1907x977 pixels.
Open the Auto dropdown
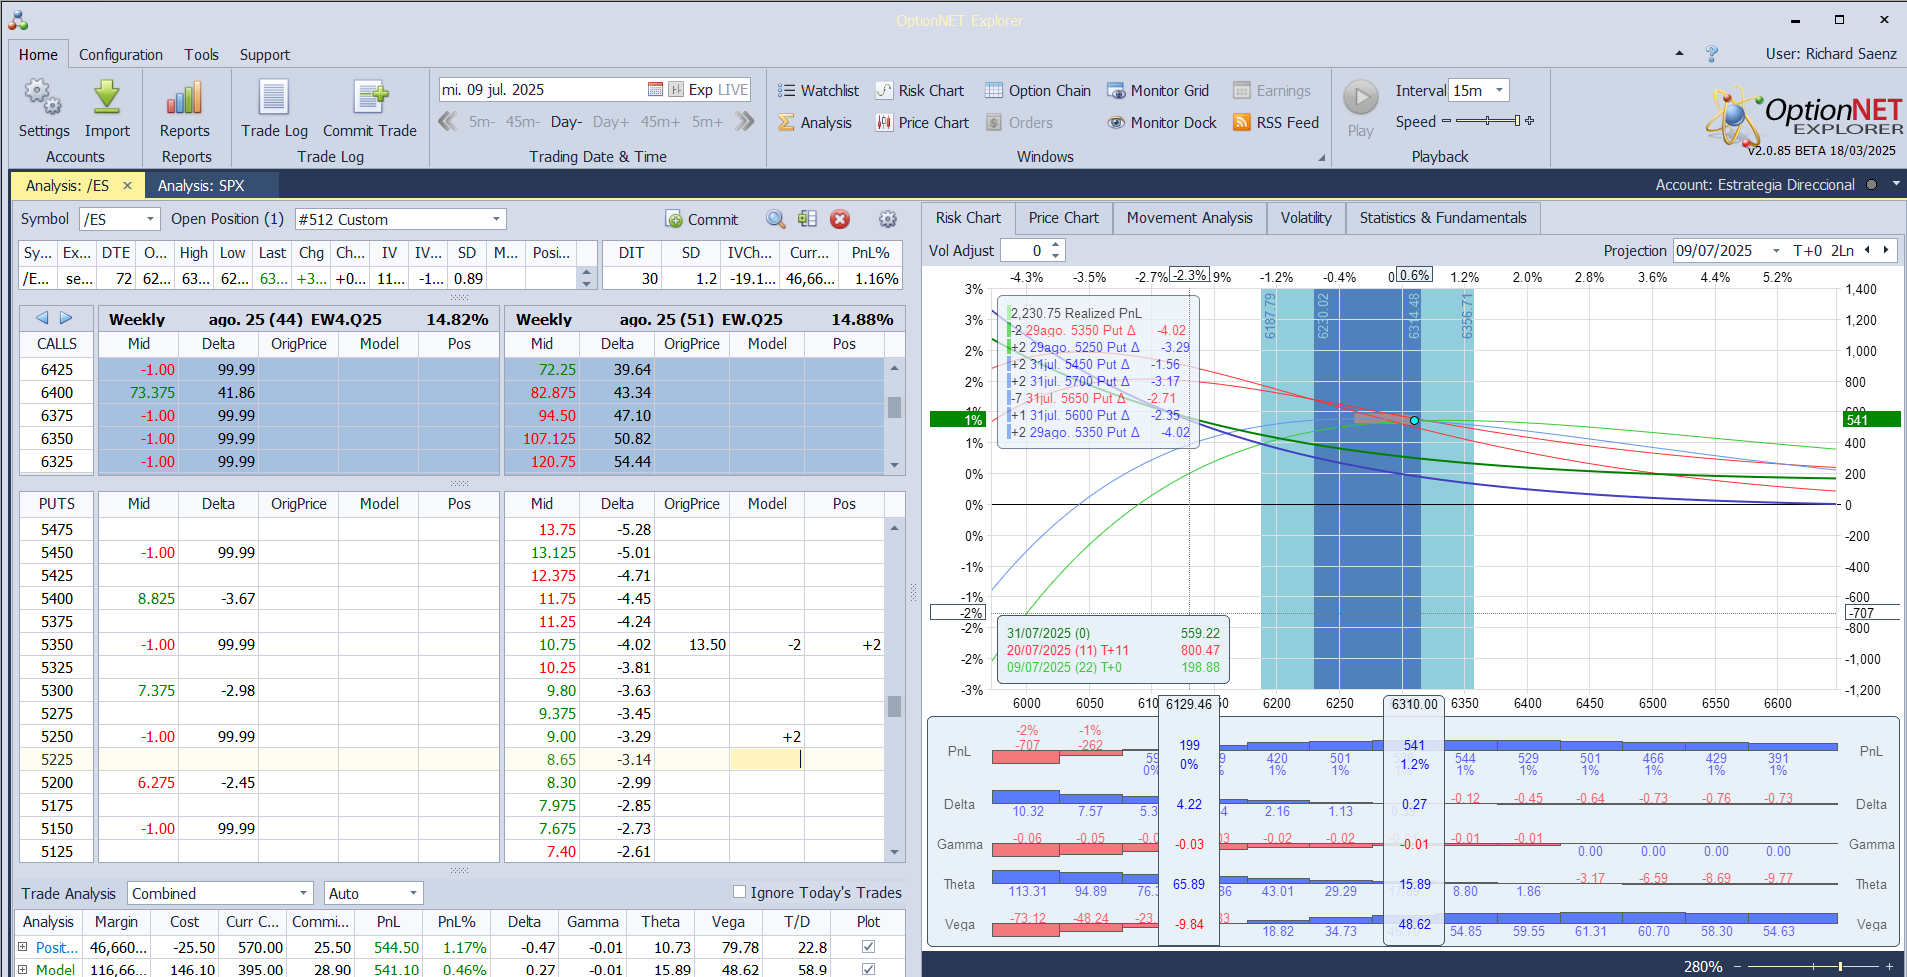tap(413, 893)
